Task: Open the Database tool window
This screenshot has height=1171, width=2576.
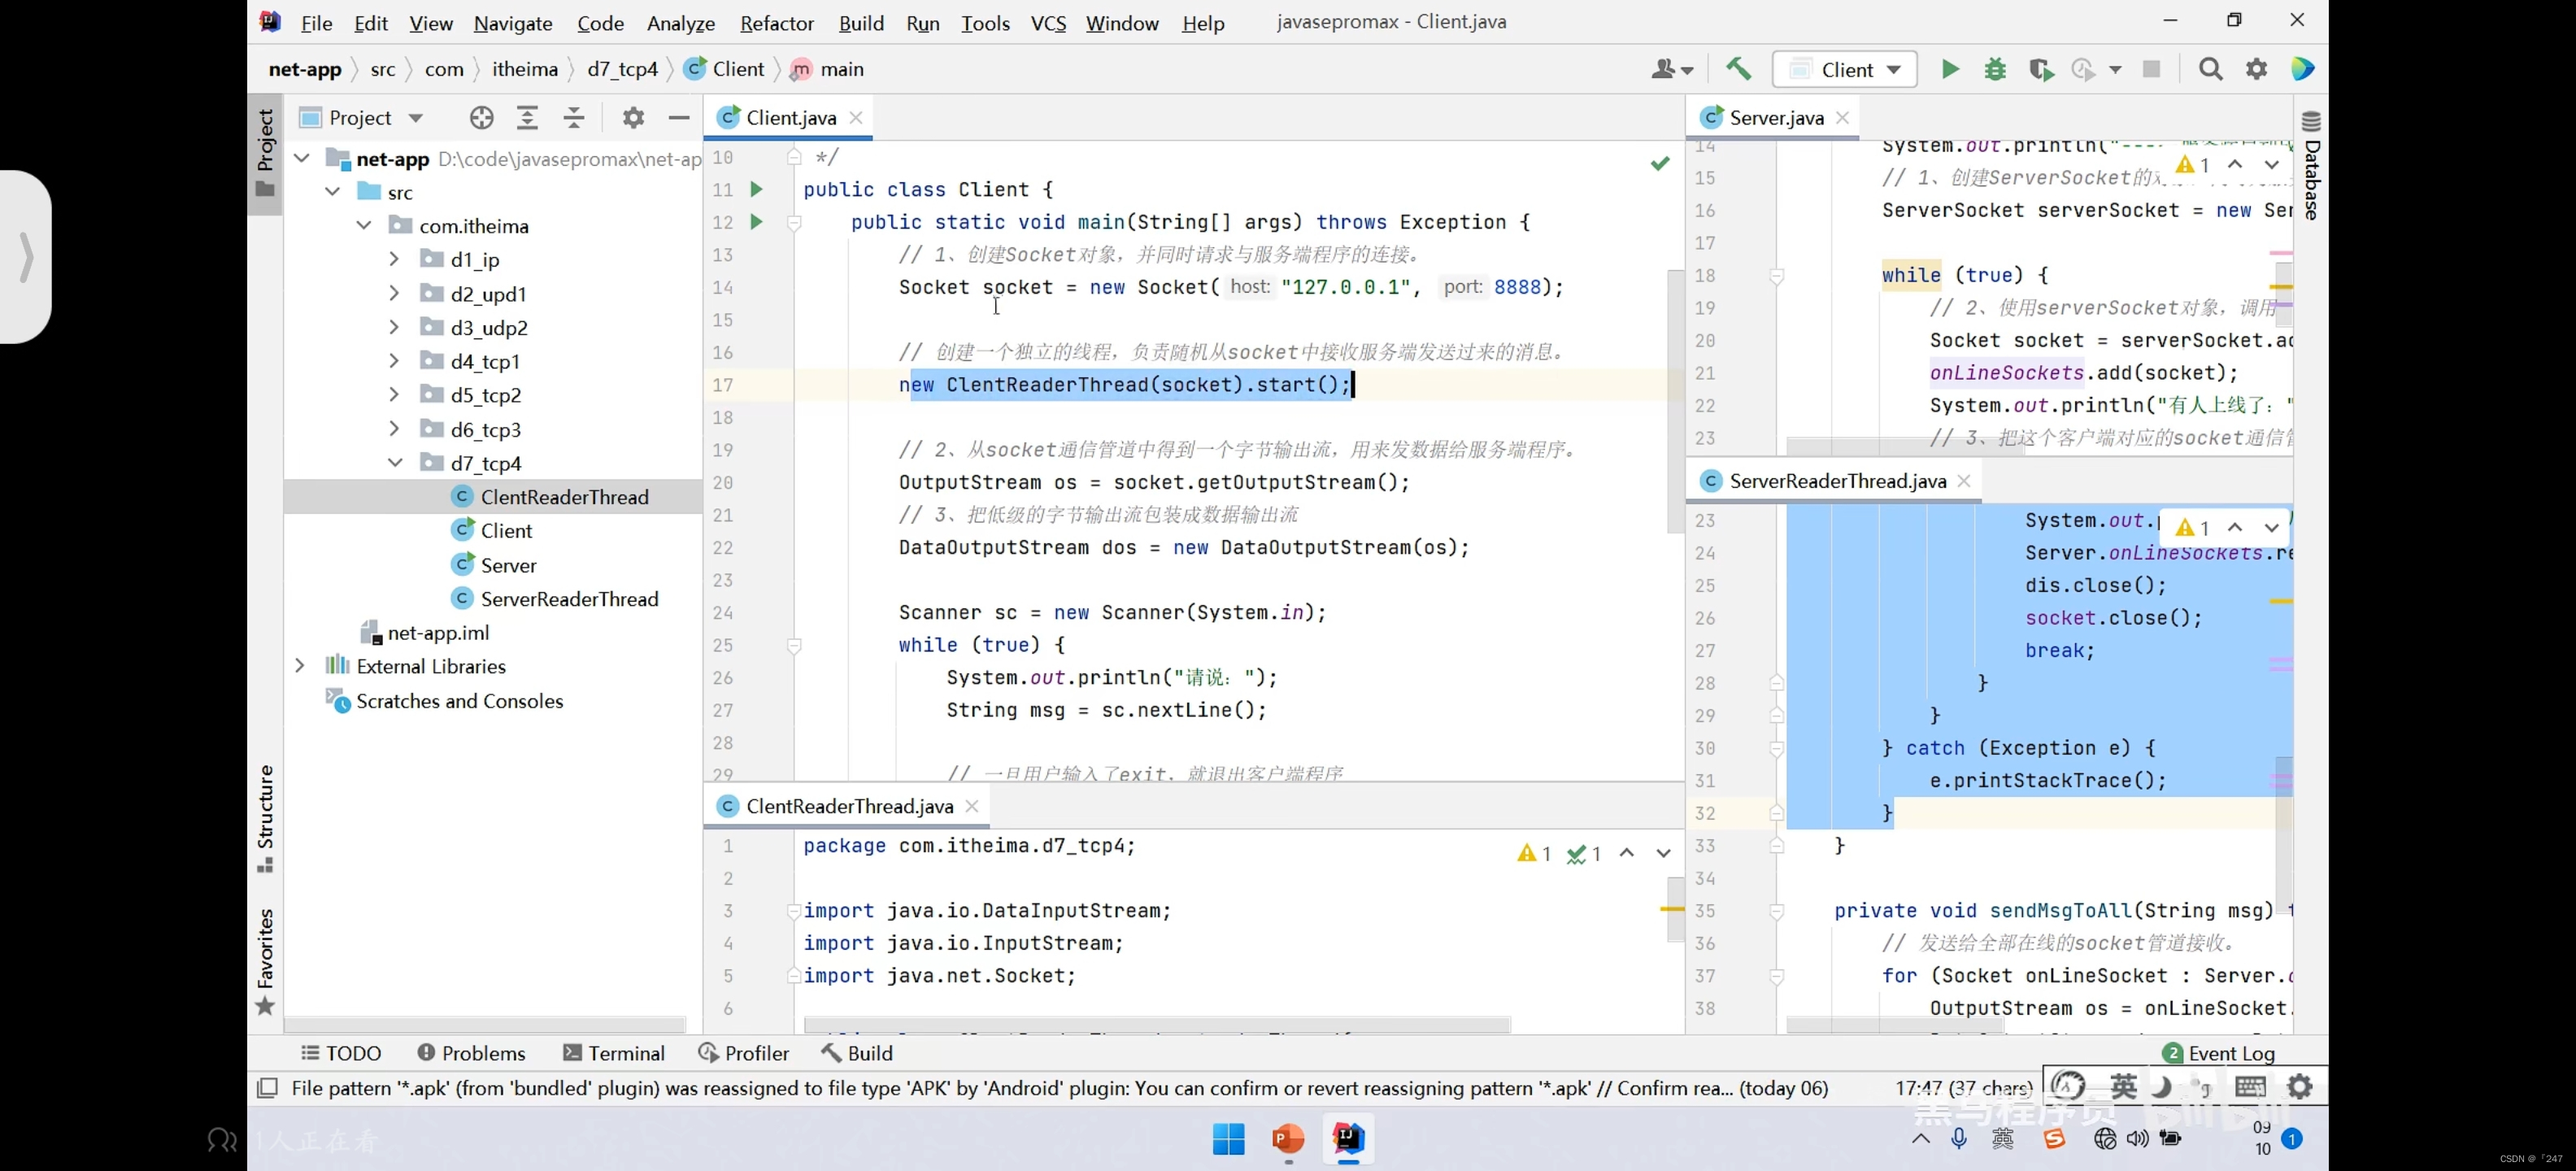Action: coord(2311,165)
